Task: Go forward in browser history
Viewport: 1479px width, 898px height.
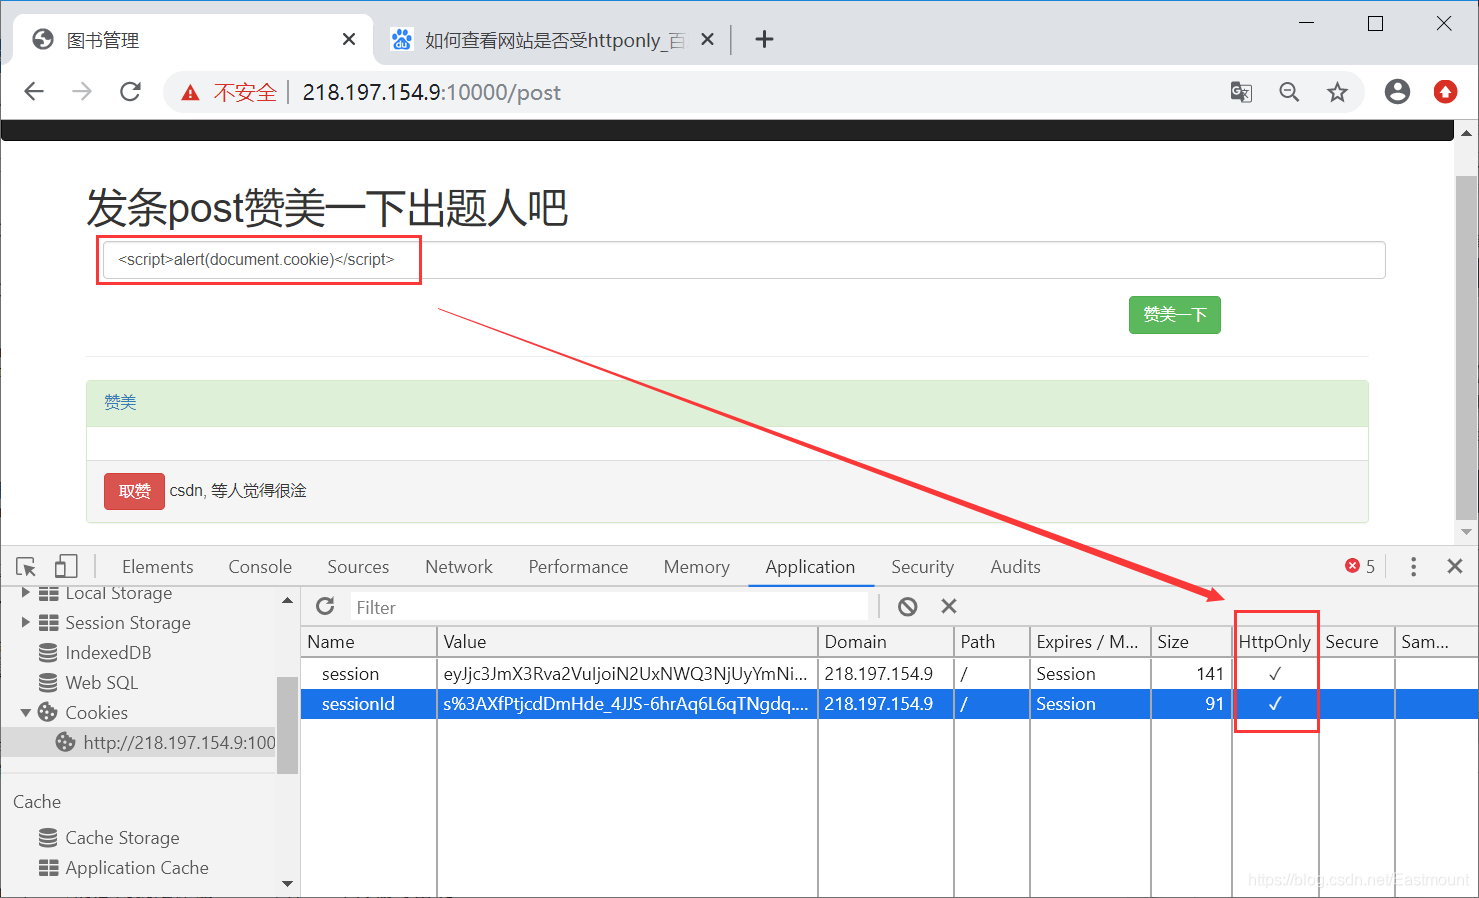Action: tap(82, 92)
